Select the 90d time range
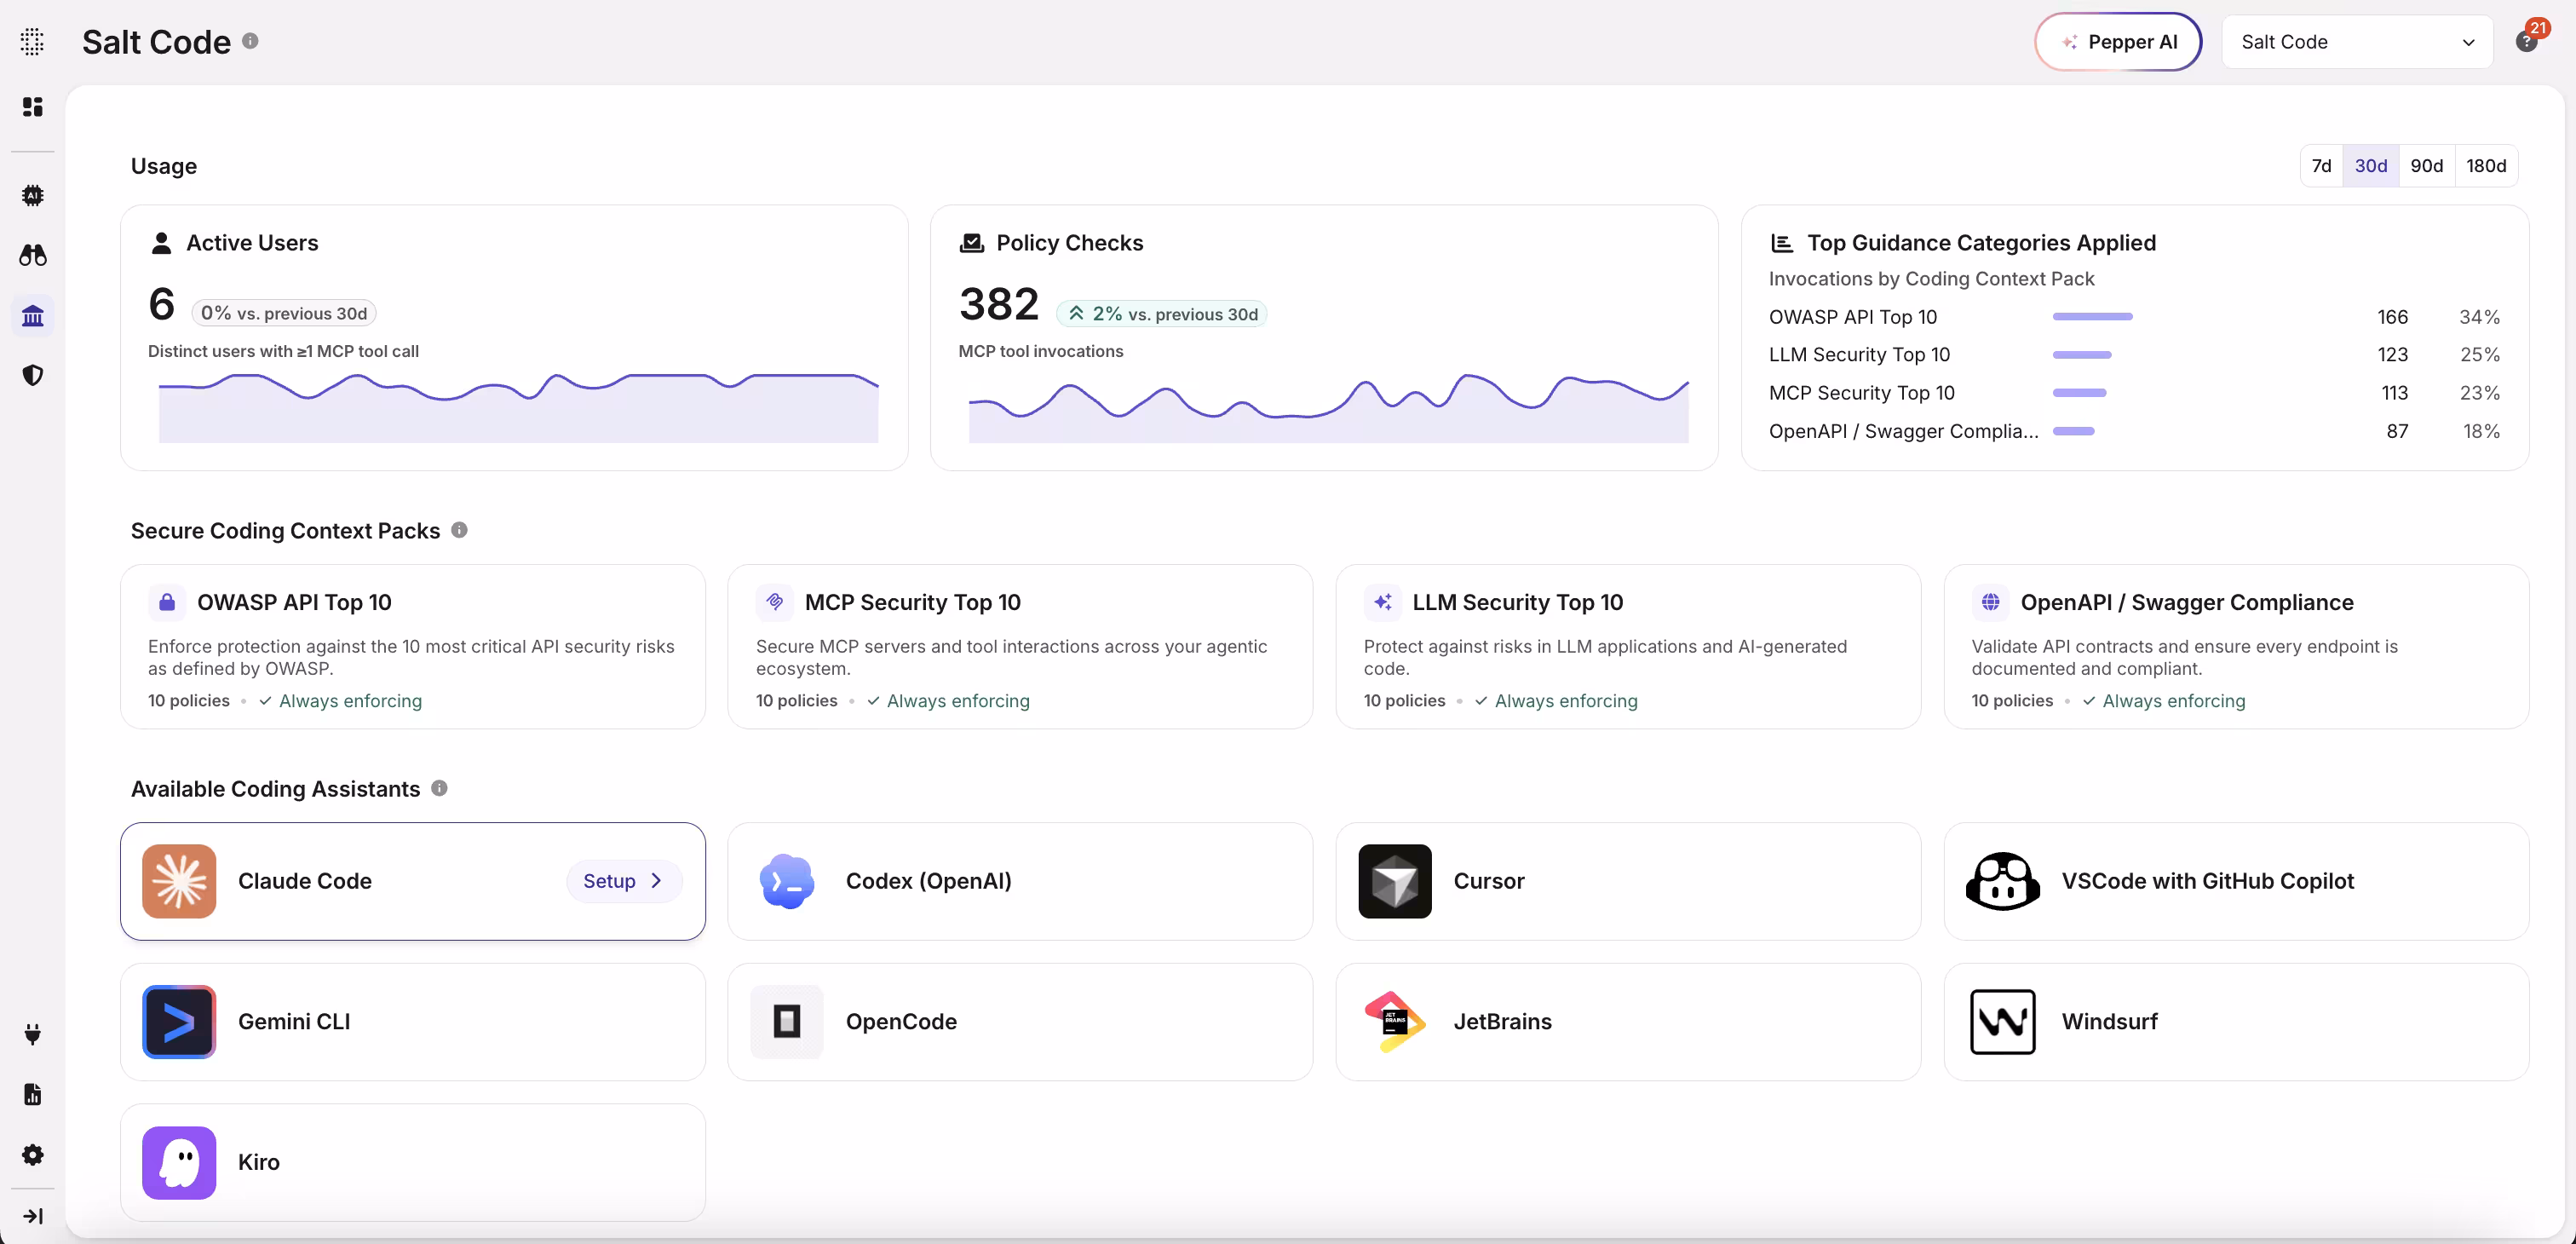Viewport: 2576px width, 1244px height. pos(2427,166)
